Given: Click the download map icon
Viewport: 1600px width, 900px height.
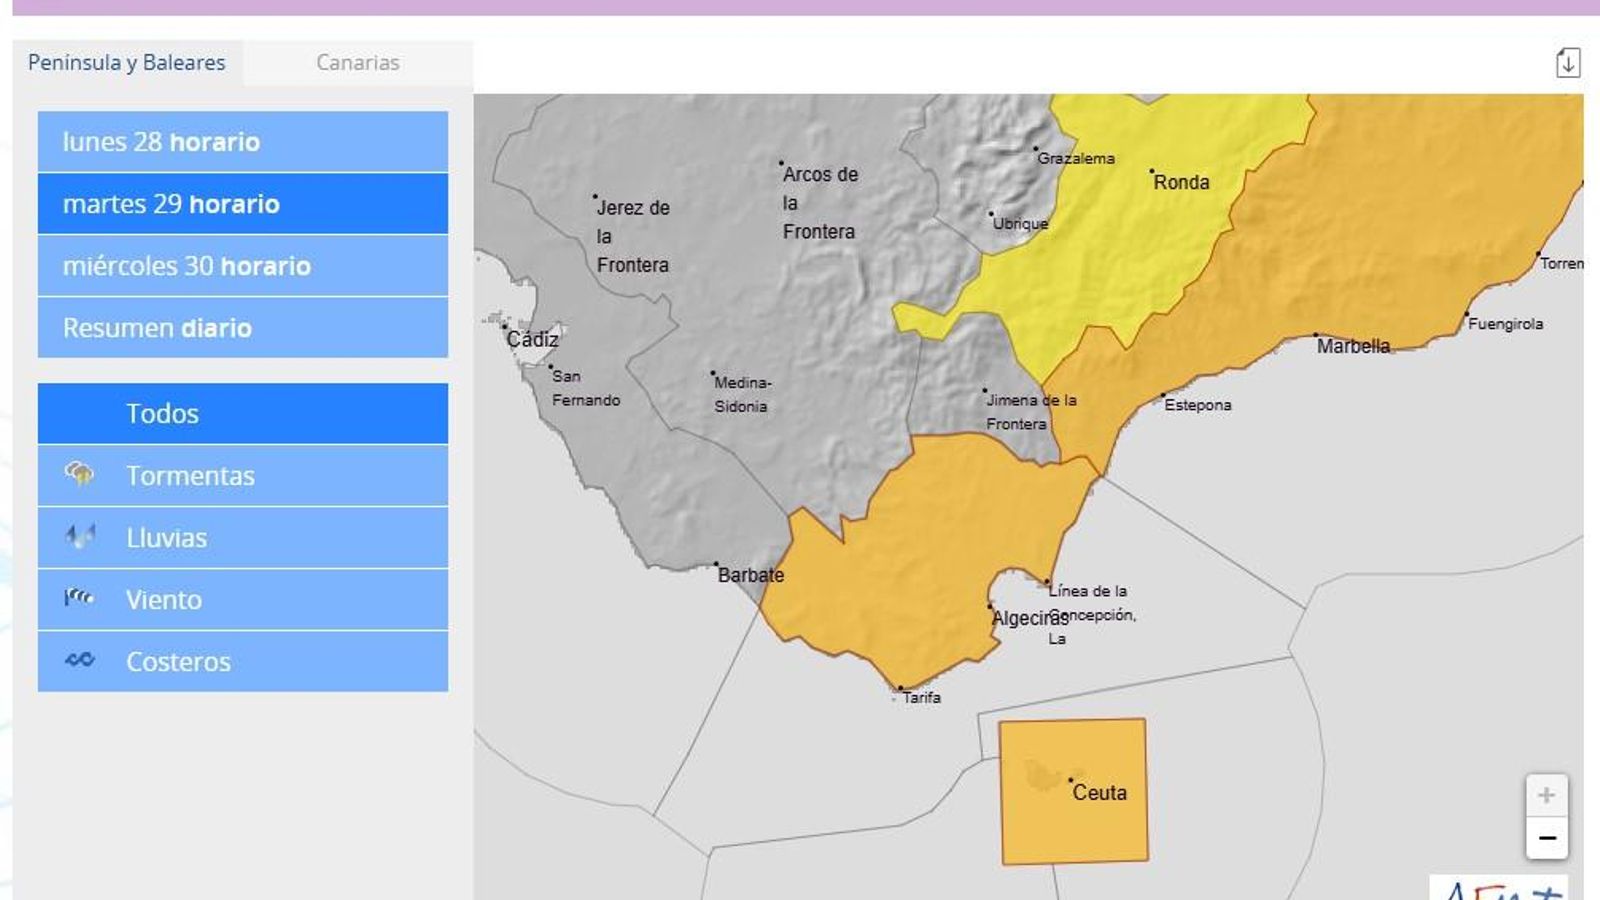Looking at the screenshot, I should (x=1567, y=62).
